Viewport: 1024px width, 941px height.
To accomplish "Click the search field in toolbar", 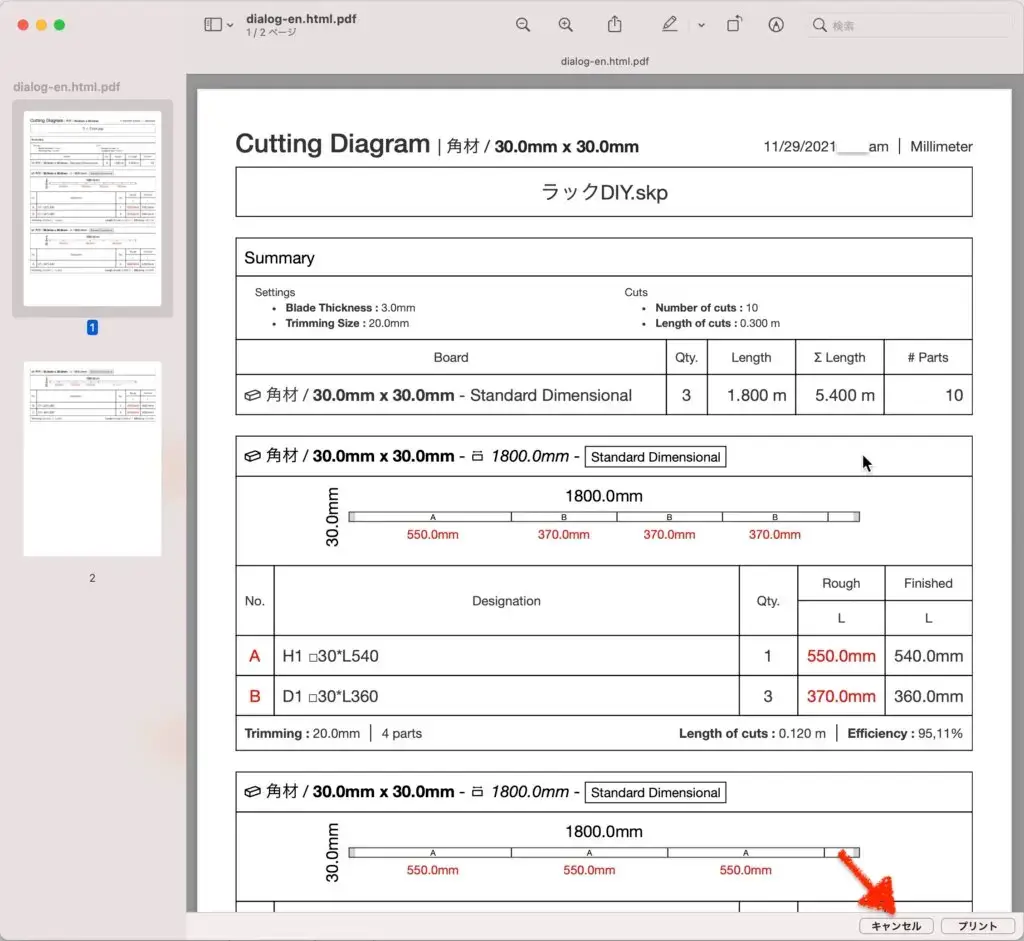I will click(x=911, y=25).
